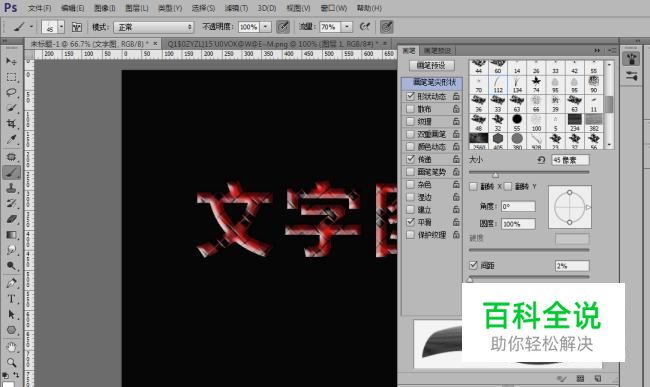Select the Hand tool
Viewport: 650px width, 387px height.
click(11, 347)
